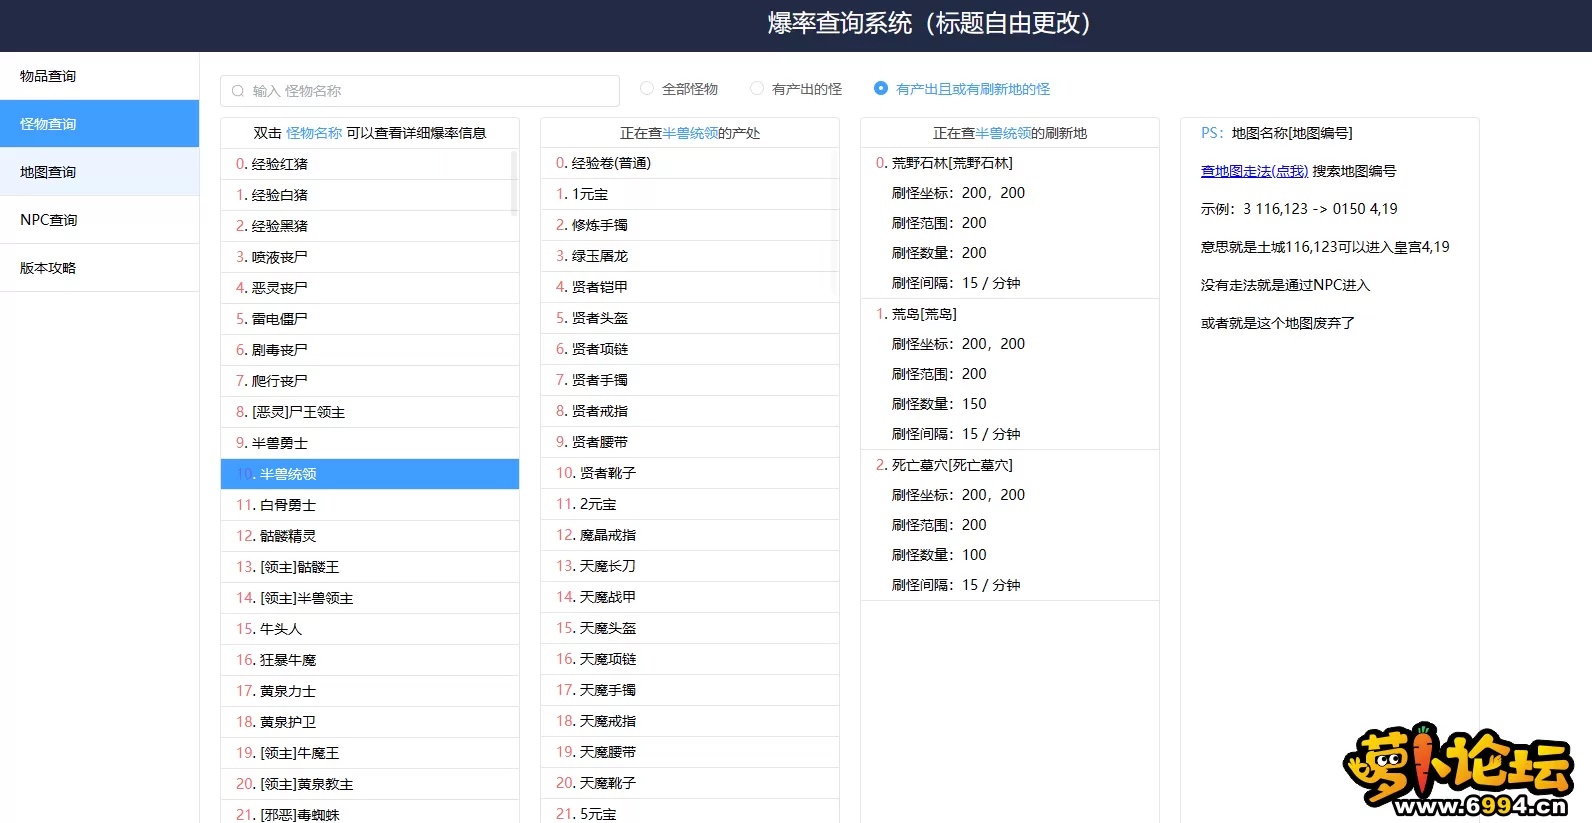The height and width of the screenshot is (823, 1592).
Task: Click drop item 天魔手镯
Action: (x=689, y=690)
